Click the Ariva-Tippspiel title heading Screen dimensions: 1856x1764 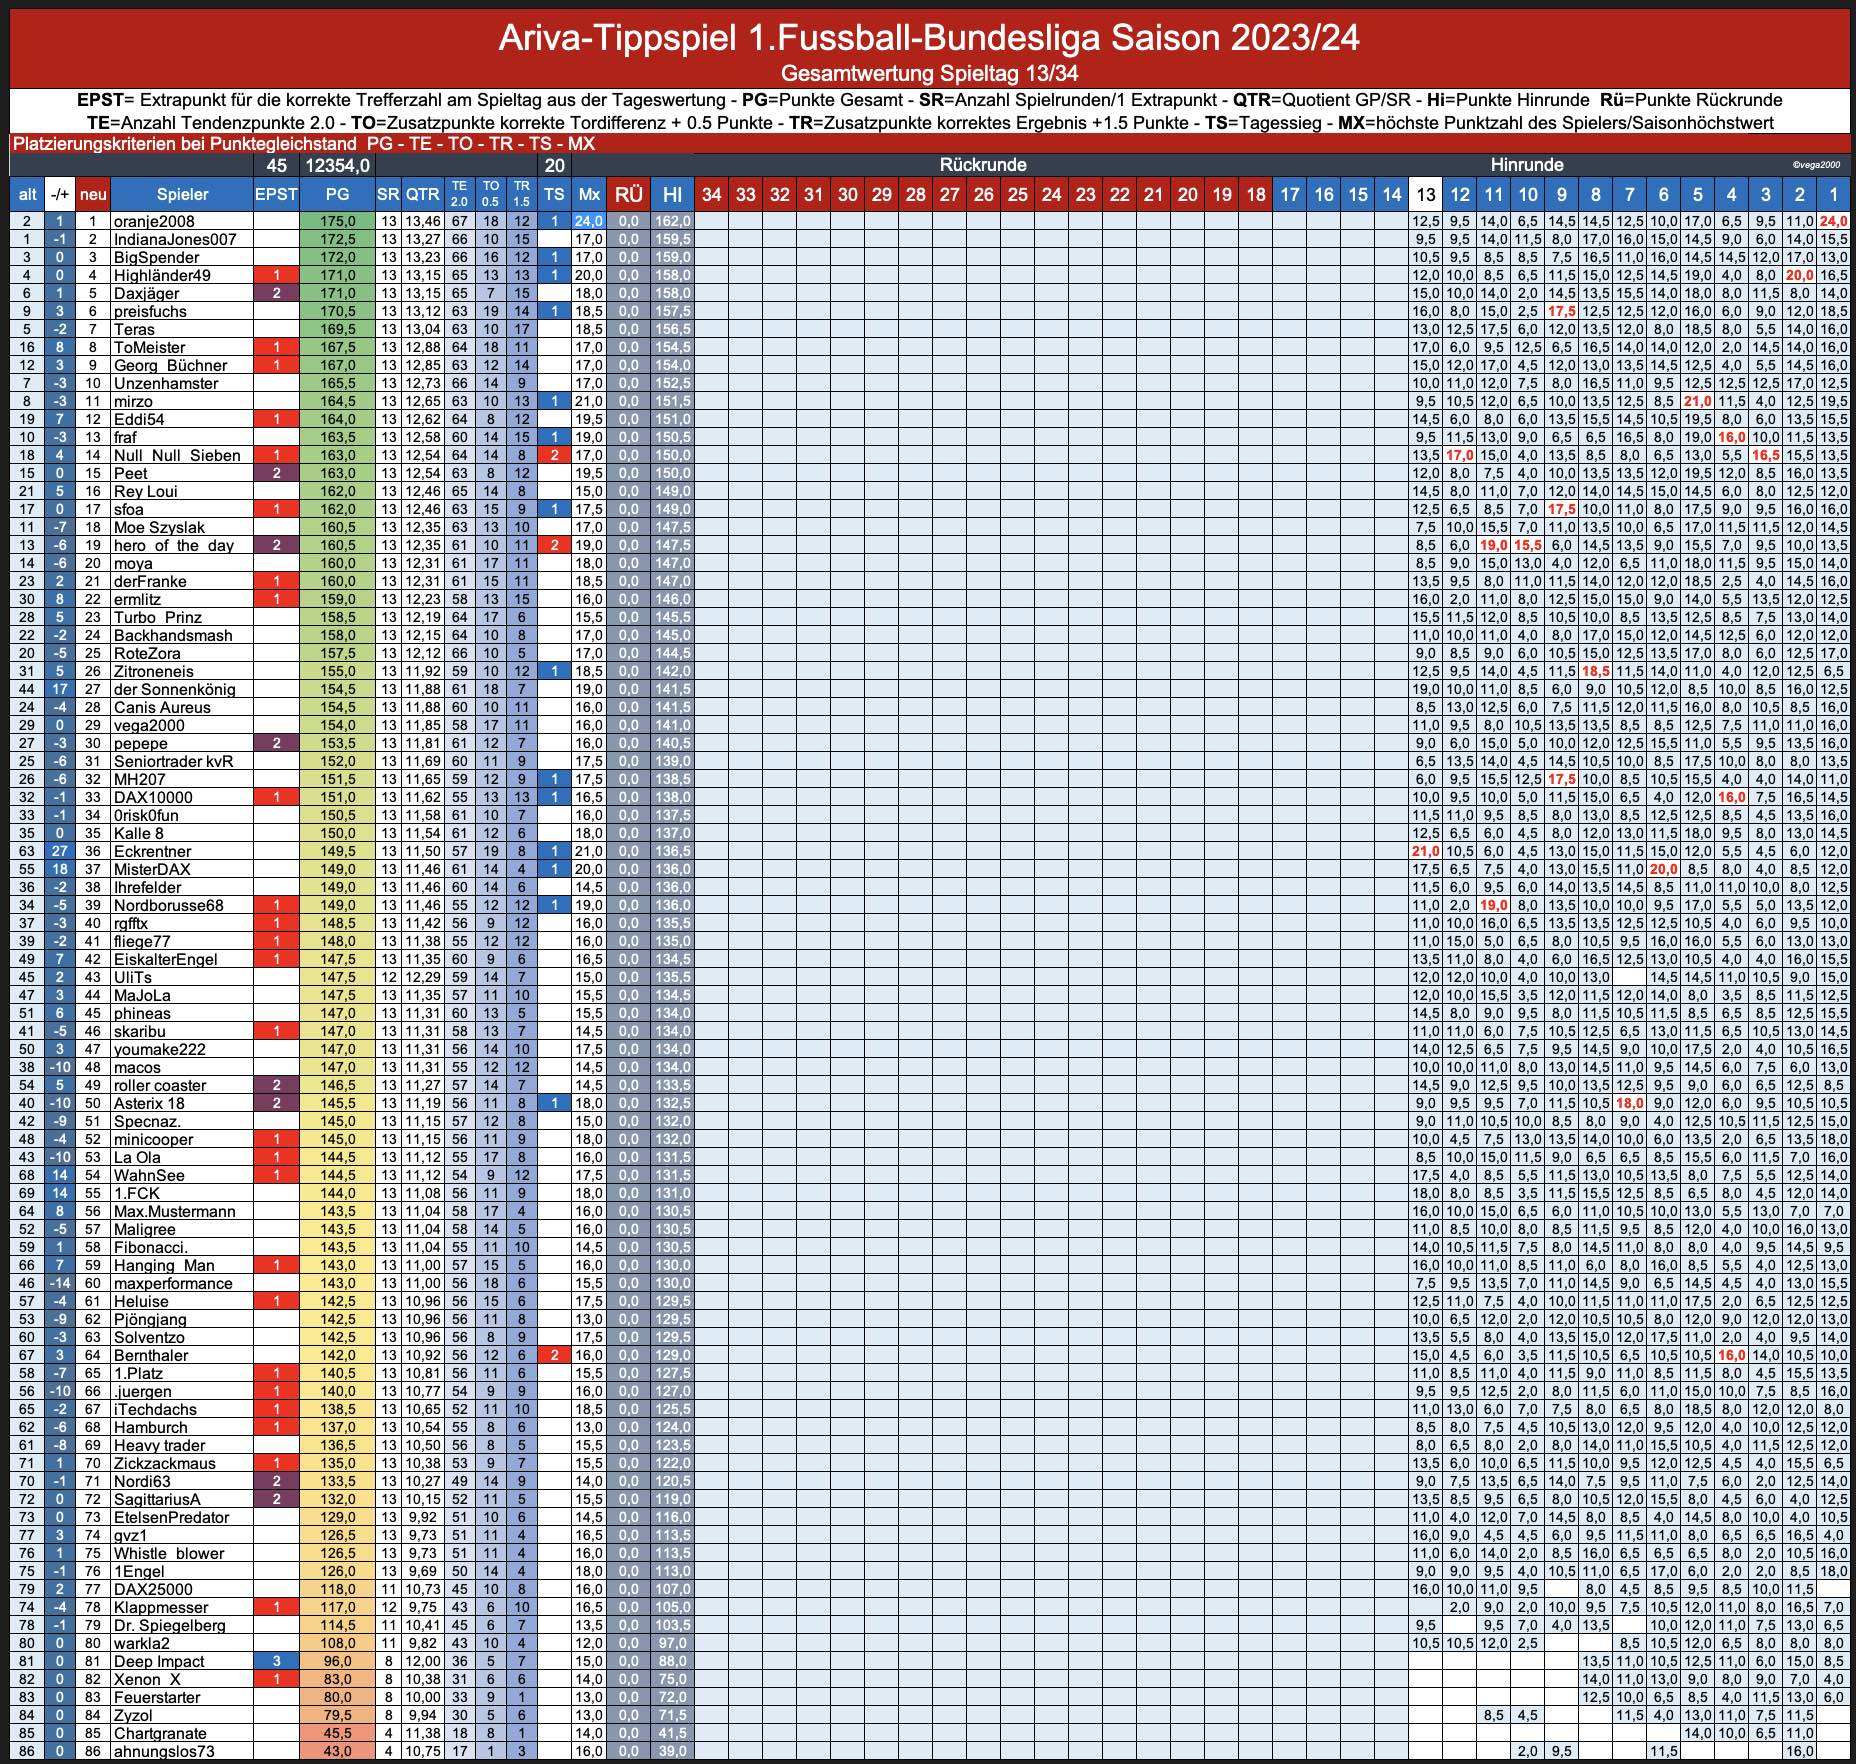pos(929,38)
